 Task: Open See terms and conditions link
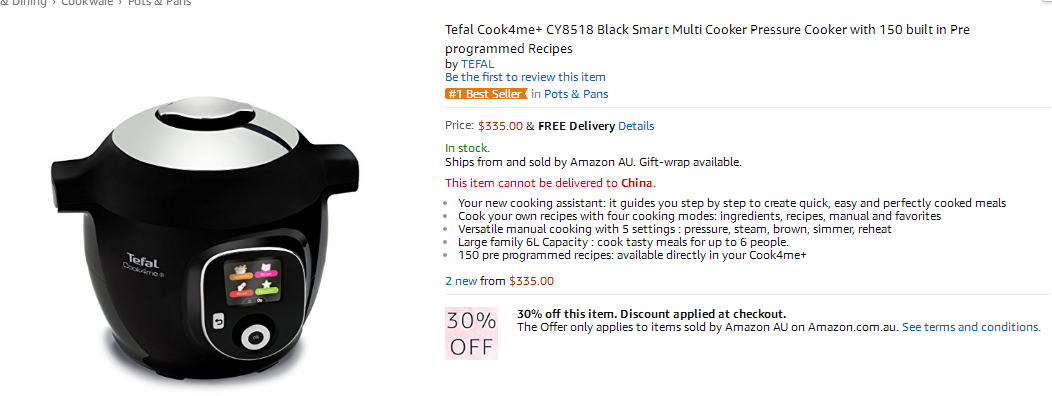click(x=971, y=328)
